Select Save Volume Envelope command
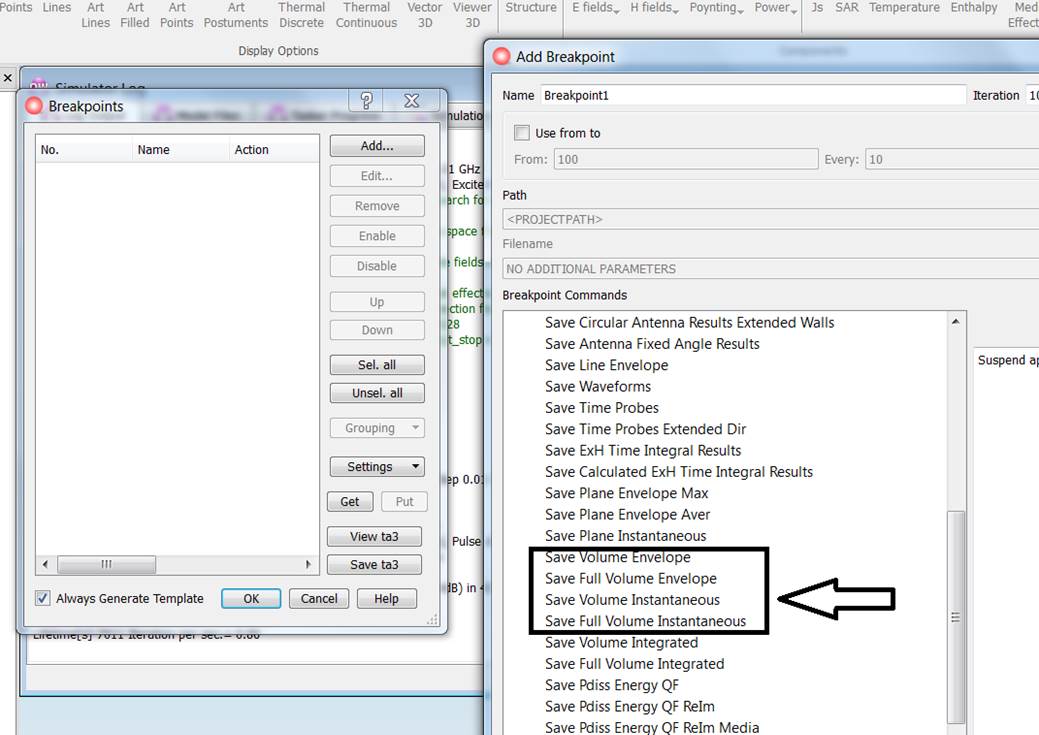The width and height of the screenshot is (1039, 735). [618, 557]
